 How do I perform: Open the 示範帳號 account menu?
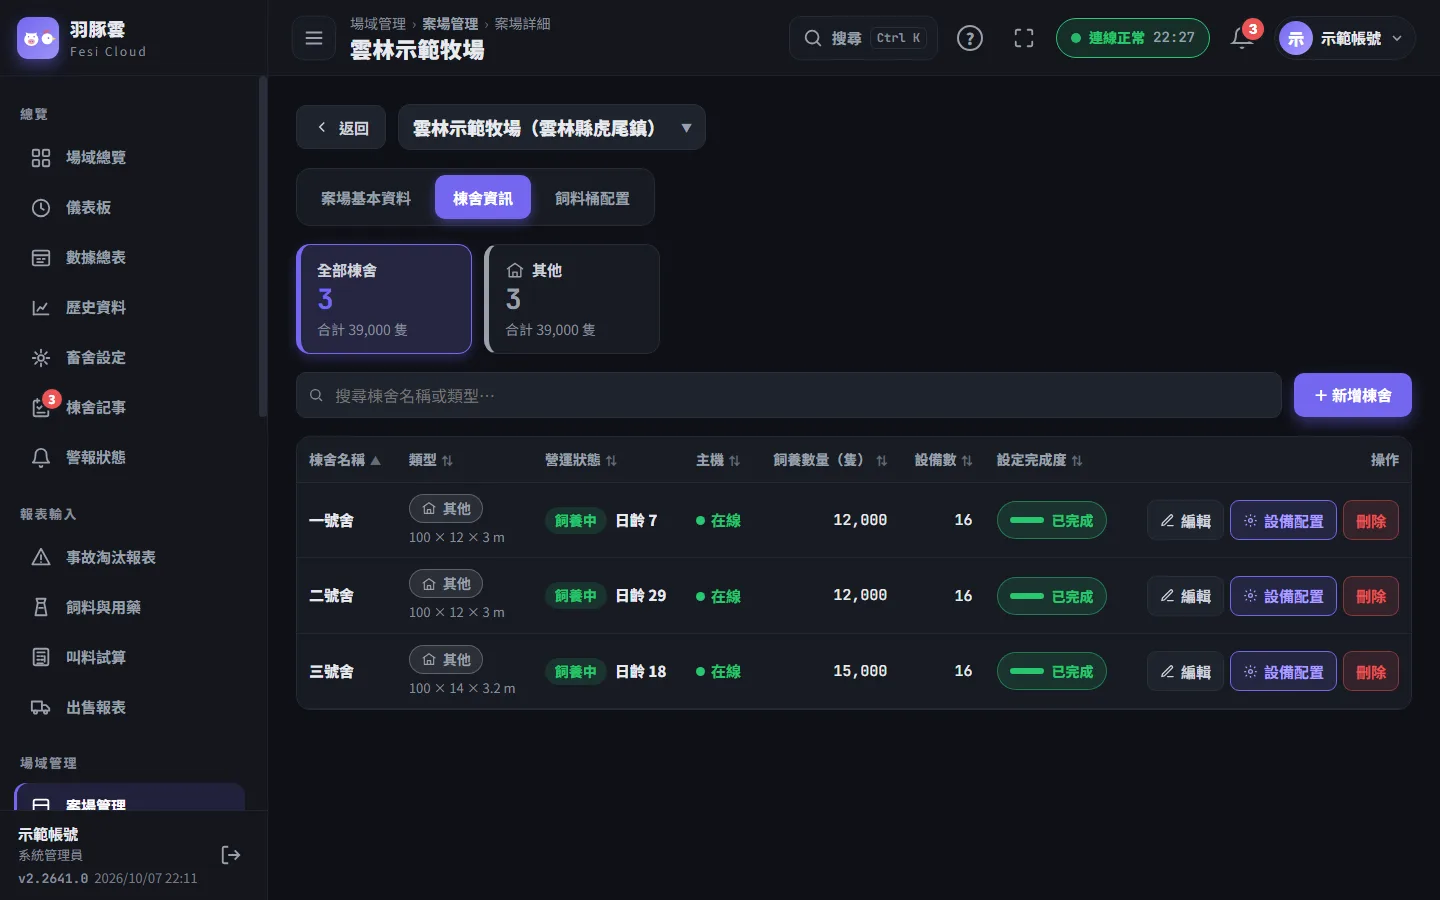(1345, 38)
